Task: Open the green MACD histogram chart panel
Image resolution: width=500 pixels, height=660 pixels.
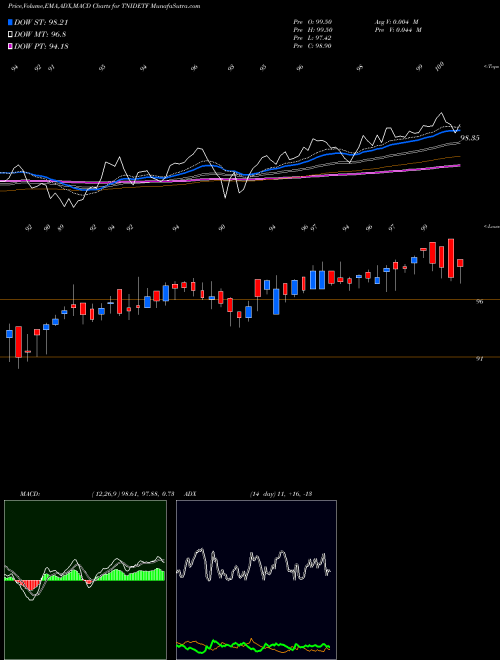Action: (85, 580)
